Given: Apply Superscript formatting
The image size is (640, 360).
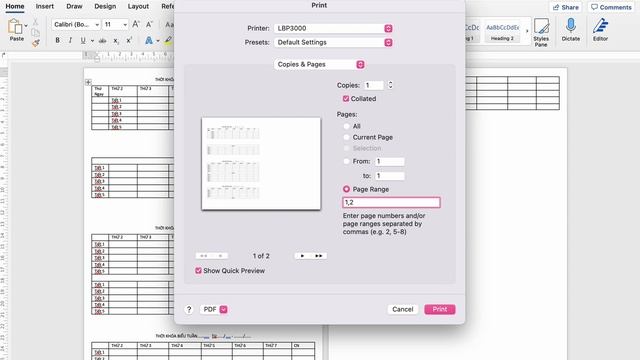Looking at the screenshot, I should point(129,40).
